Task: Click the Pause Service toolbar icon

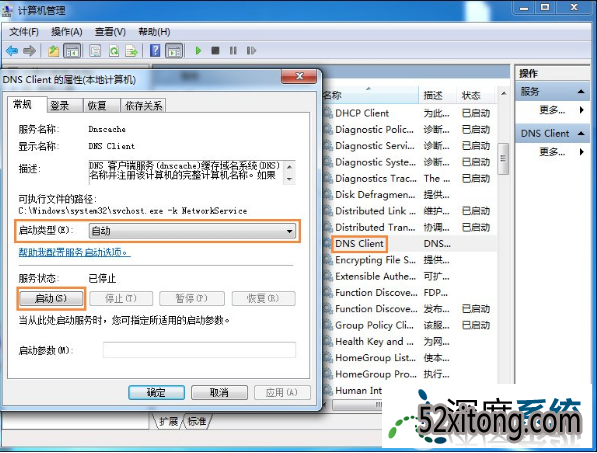Action: [233, 51]
